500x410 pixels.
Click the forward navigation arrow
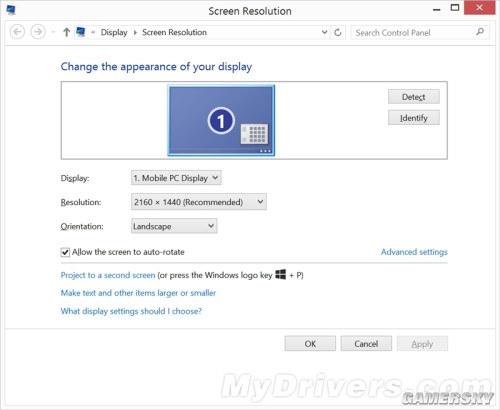click(38, 32)
